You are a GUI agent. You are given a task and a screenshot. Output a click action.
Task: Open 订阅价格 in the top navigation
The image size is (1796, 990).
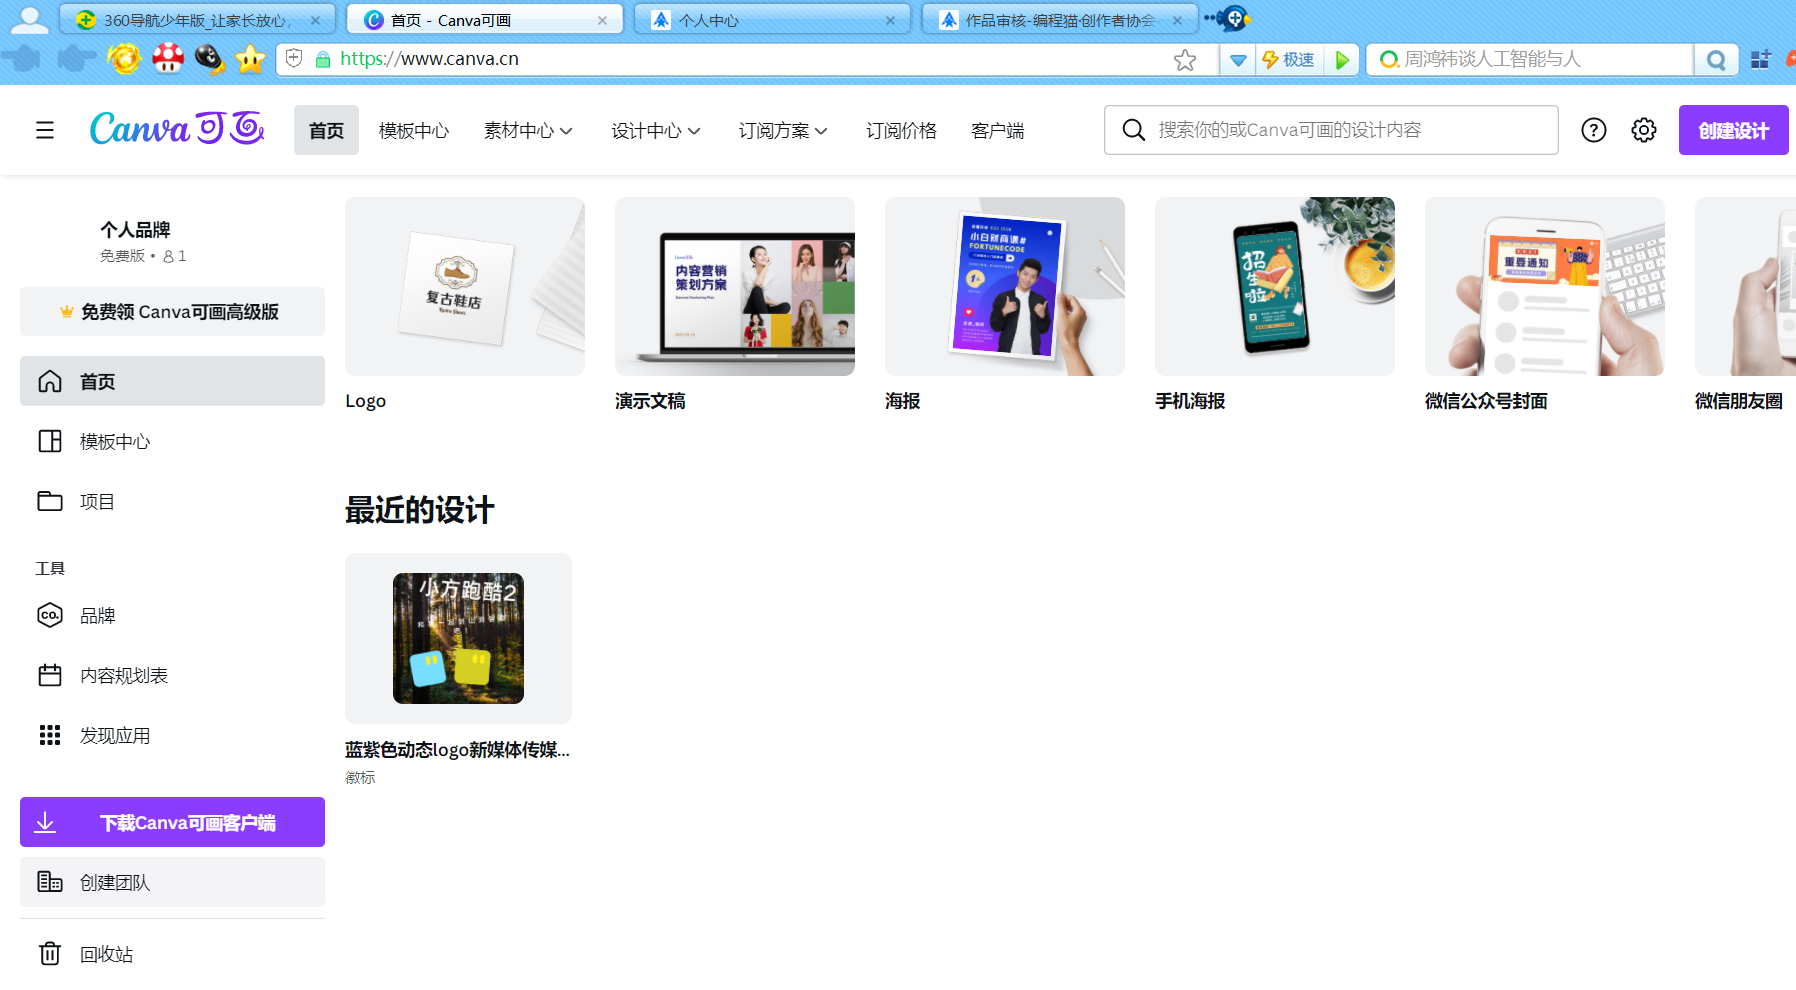tap(901, 130)
